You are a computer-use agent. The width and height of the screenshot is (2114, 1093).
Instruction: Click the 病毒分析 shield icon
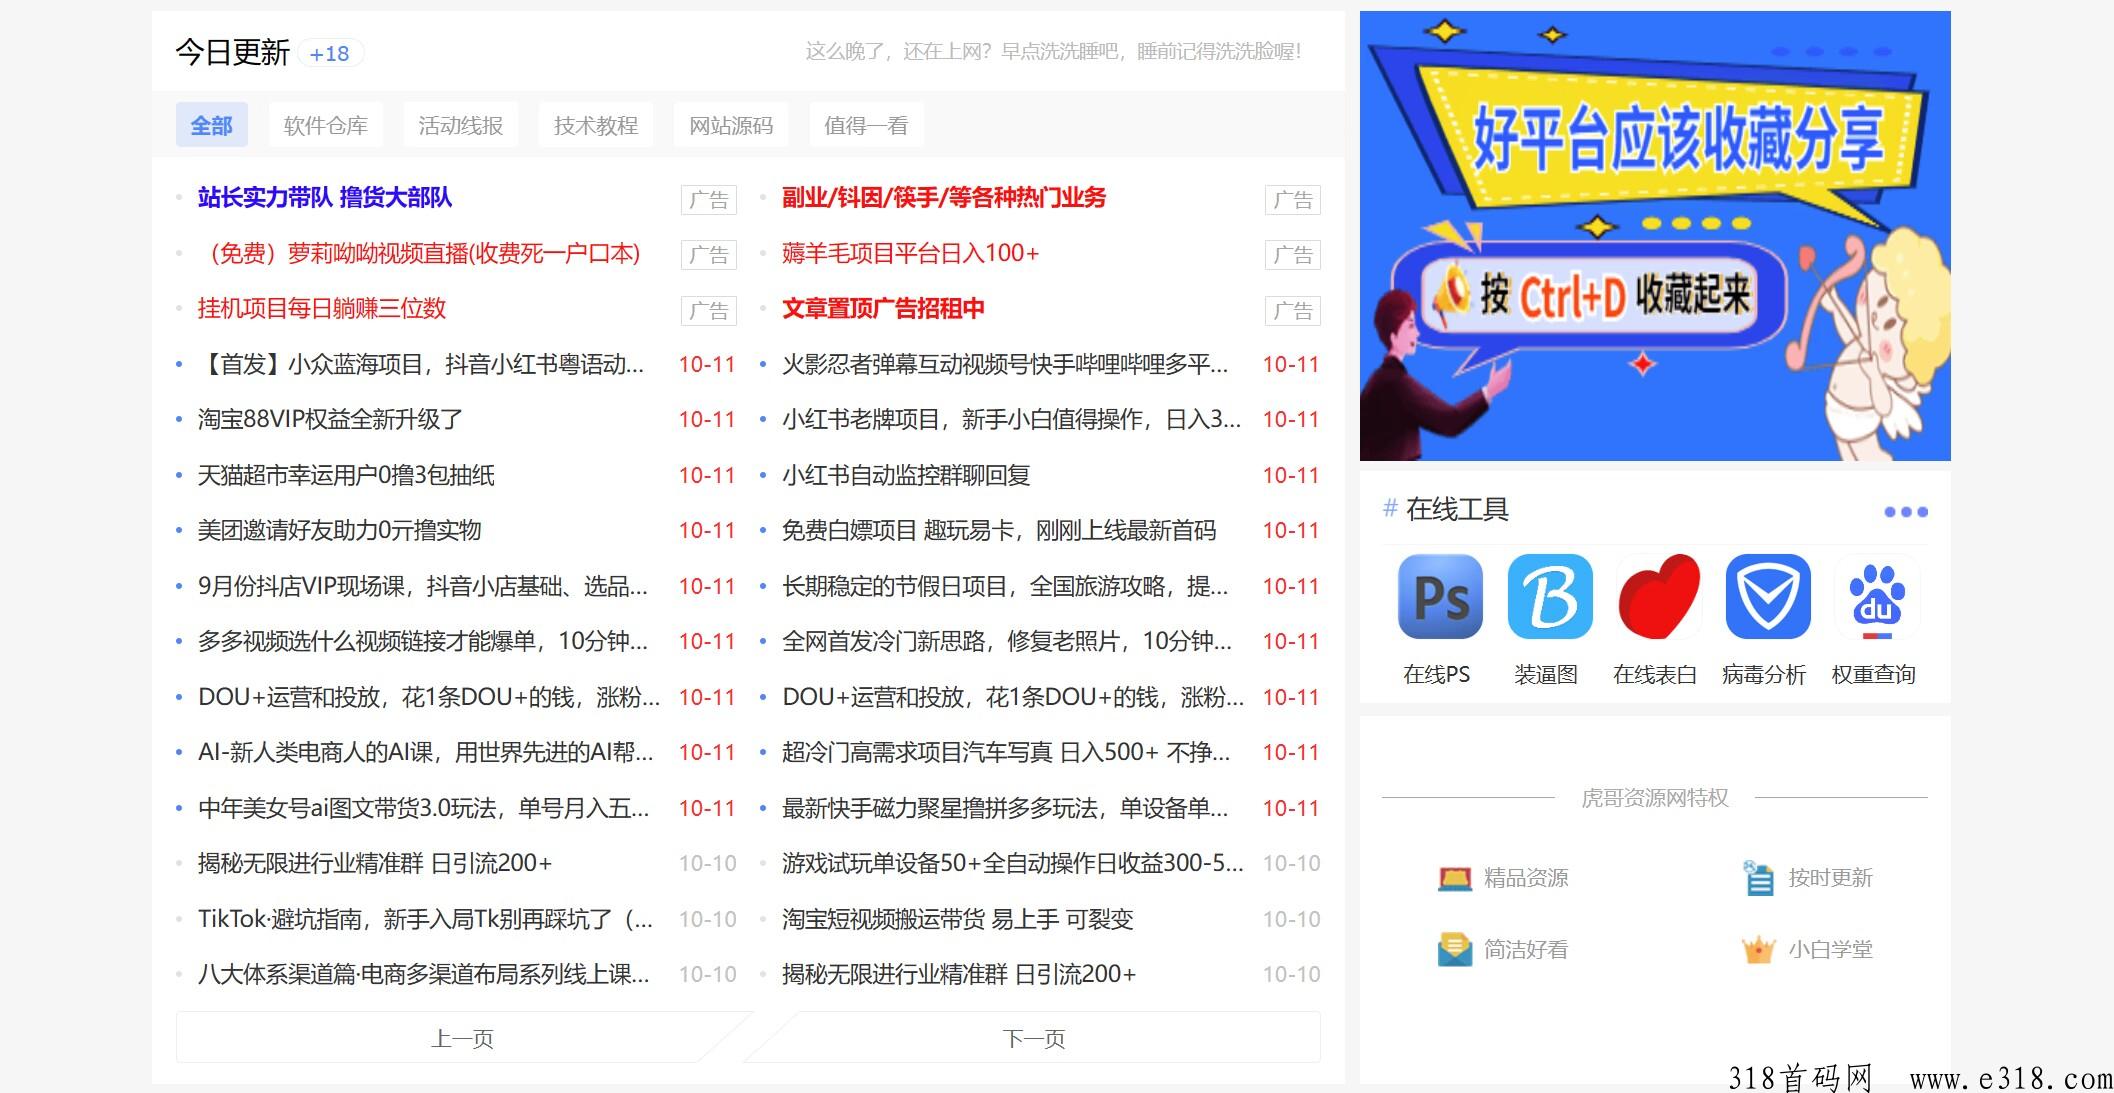click(x=1766, y=597)
